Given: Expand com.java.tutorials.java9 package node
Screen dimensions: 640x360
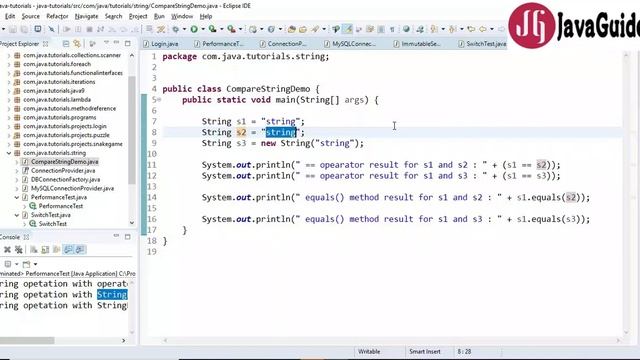Looking at the screenshot, I should [x=9, y=91].
